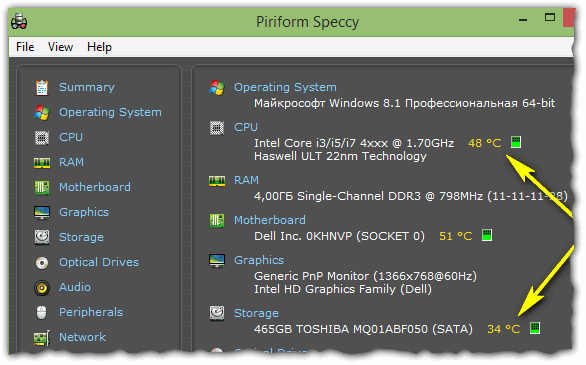Click the 34 °C storage temperature value
The width and height of the screenshot is (586, 365).
click(503, 329)
